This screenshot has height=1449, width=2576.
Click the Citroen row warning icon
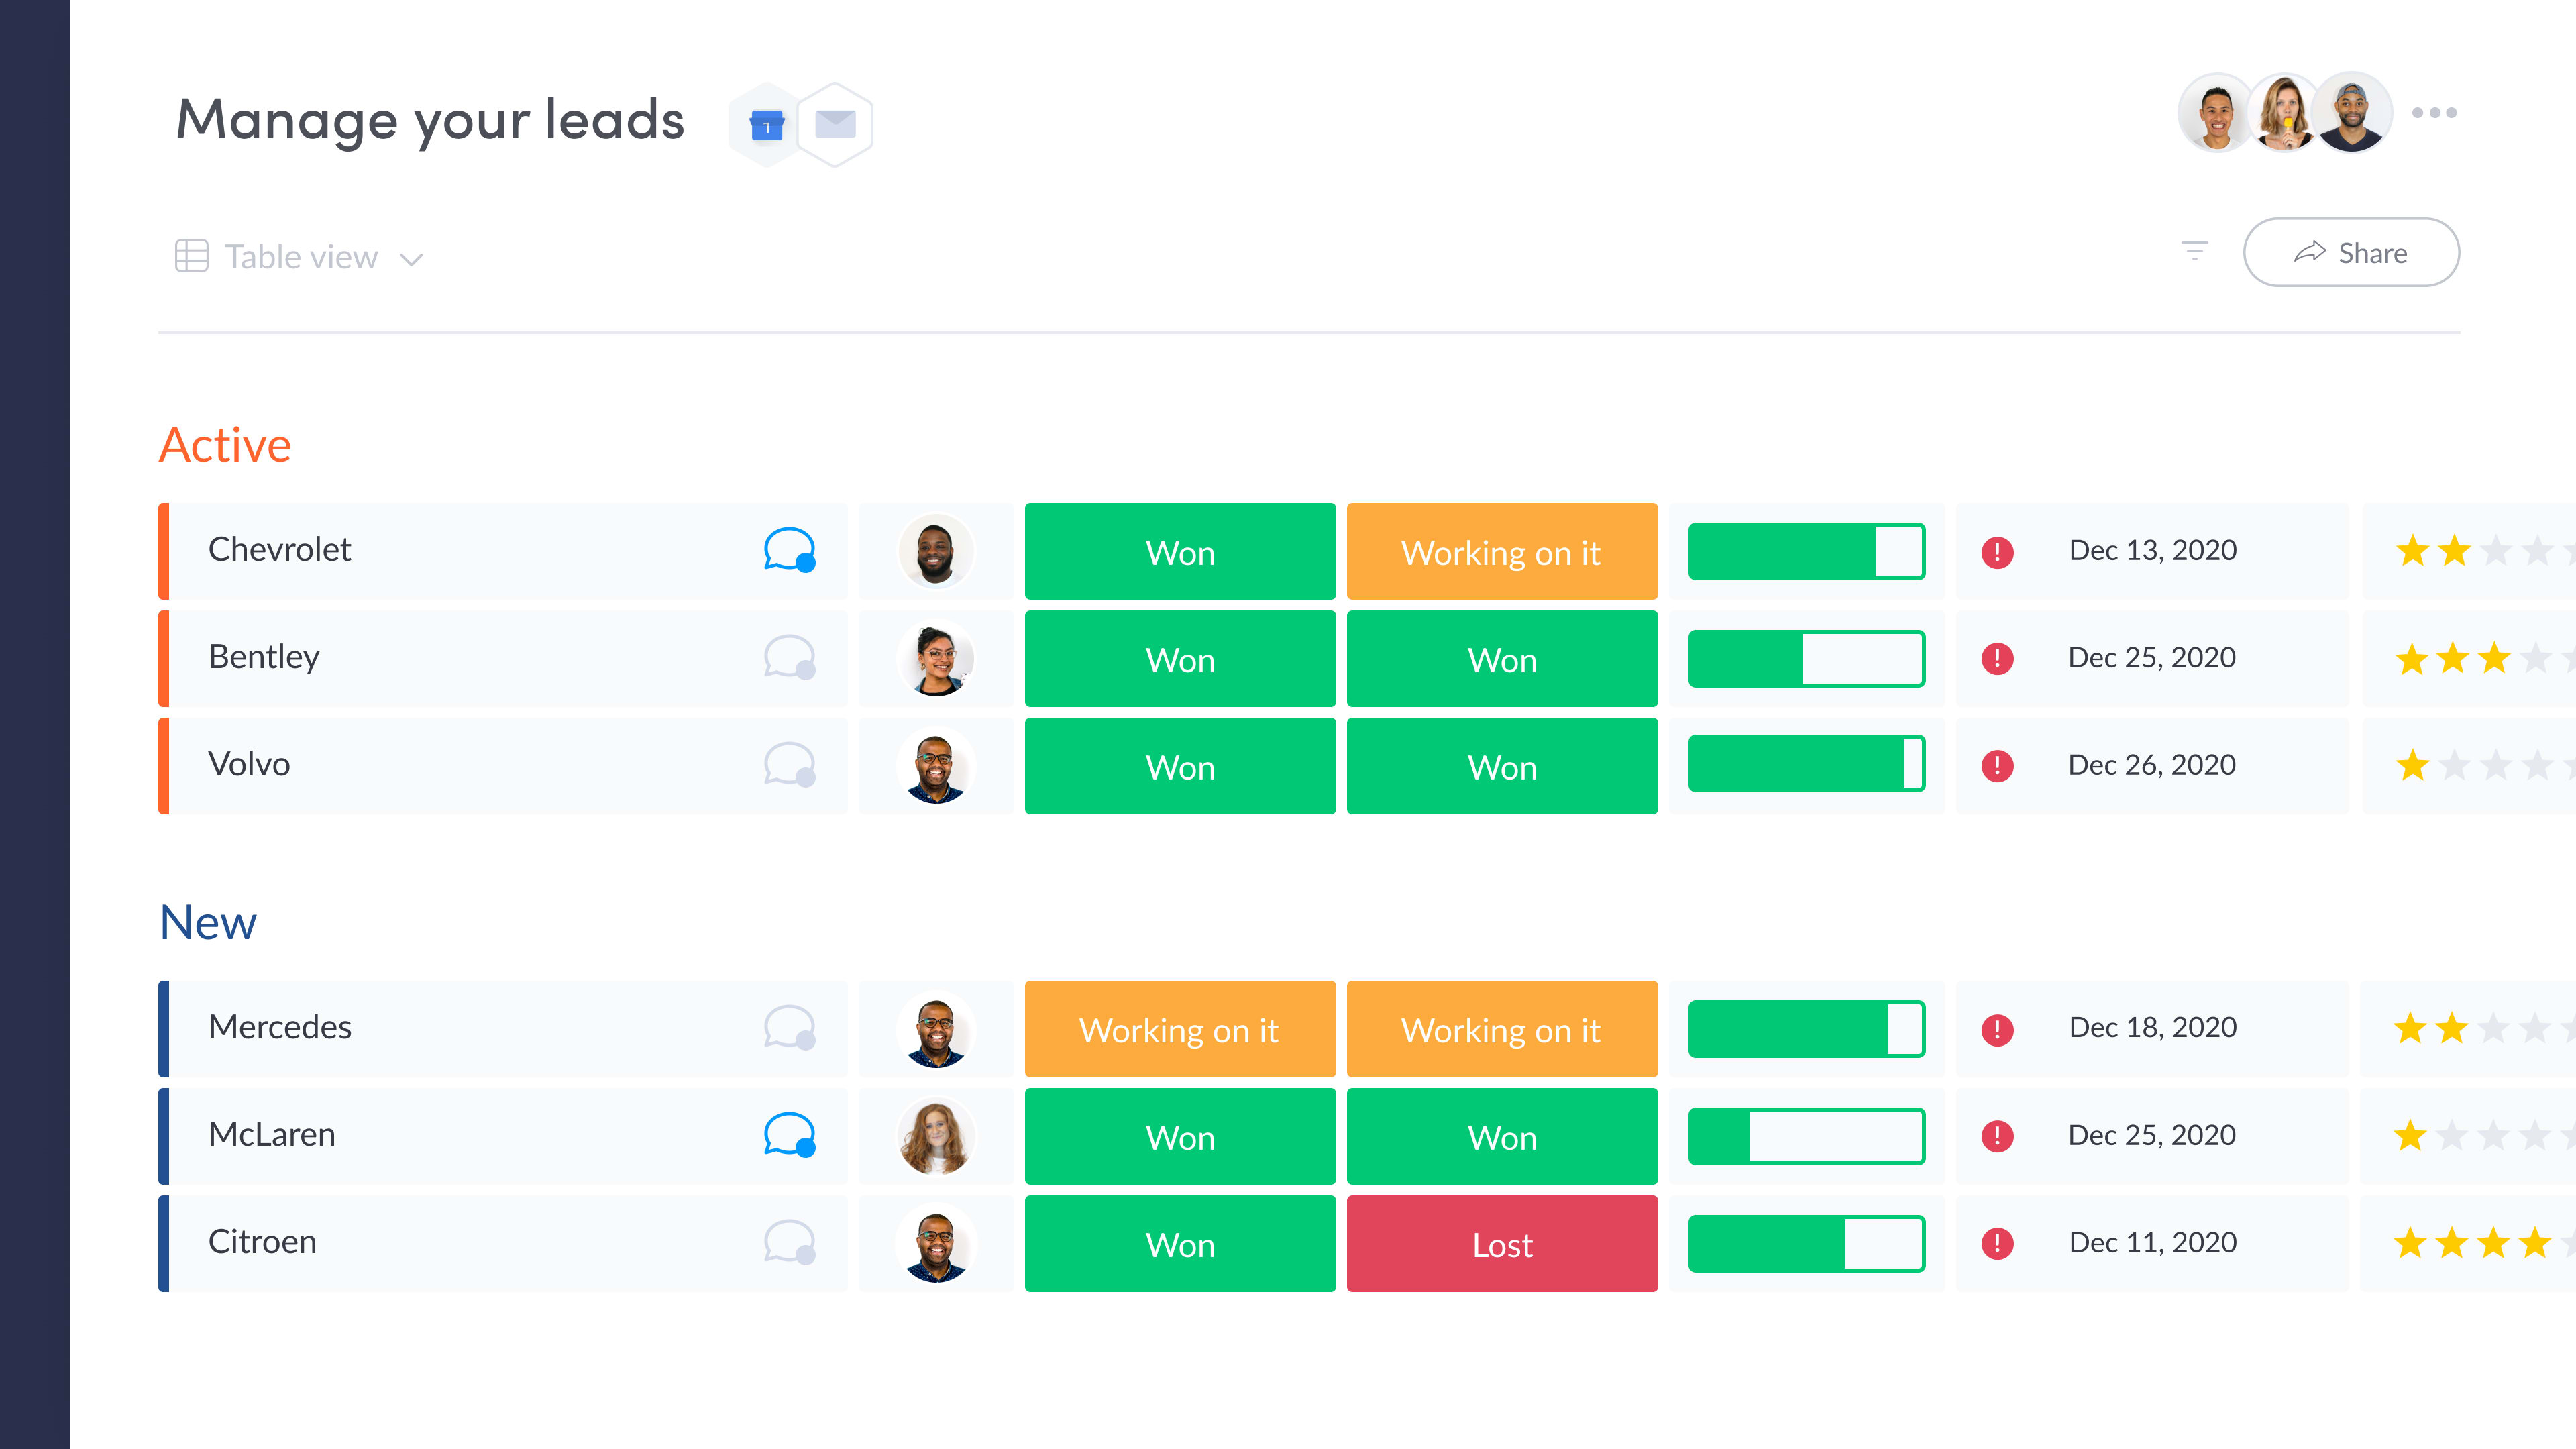pyautogui.click(x=1997, y=1244)
